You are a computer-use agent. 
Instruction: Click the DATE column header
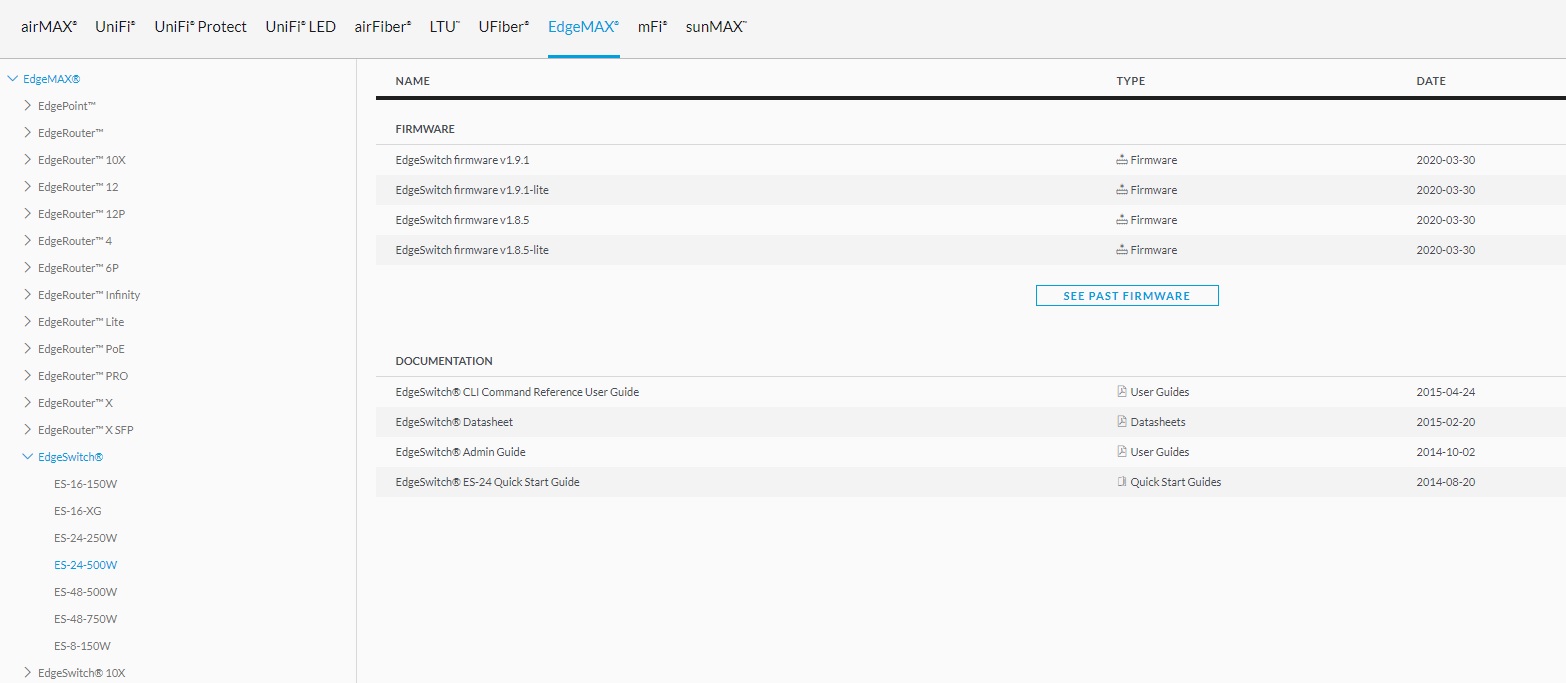tap(1431, 81)
